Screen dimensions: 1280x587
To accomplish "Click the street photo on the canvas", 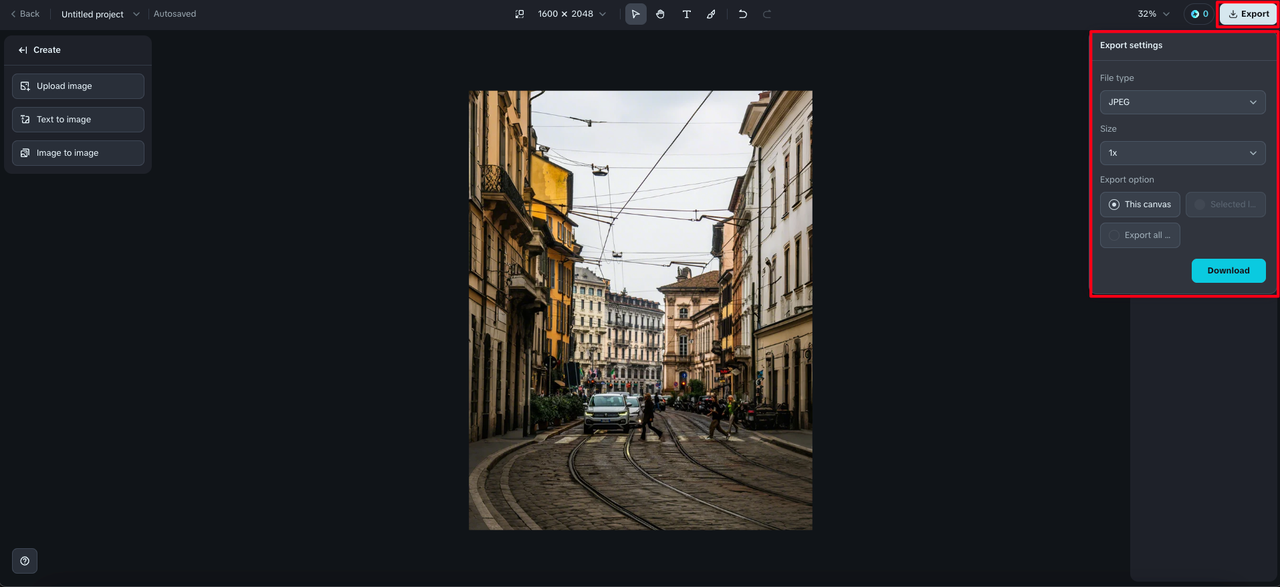I will pyautogui.click(x=640, y=310).
